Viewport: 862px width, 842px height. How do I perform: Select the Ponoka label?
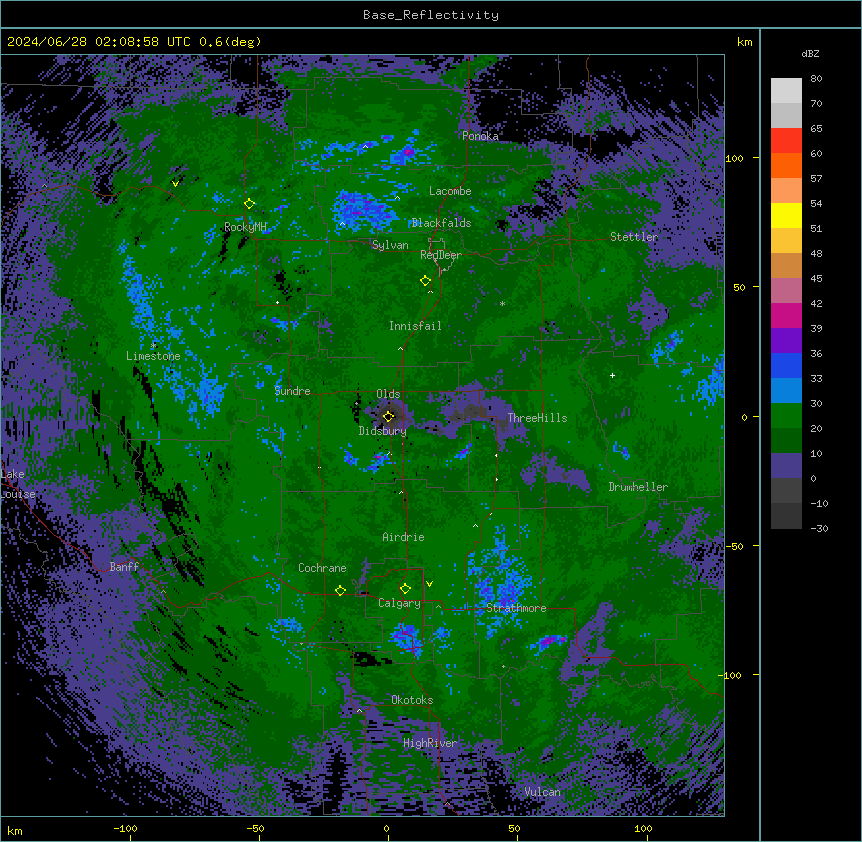(480, 136)
